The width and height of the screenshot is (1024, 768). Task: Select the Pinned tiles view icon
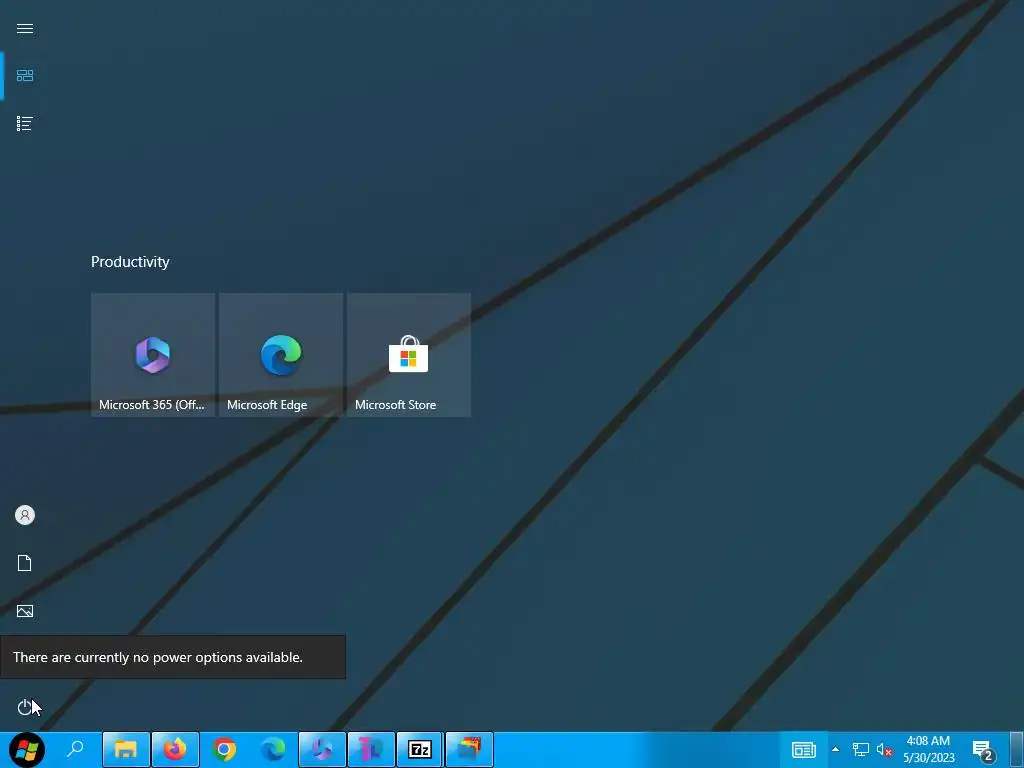25,76
